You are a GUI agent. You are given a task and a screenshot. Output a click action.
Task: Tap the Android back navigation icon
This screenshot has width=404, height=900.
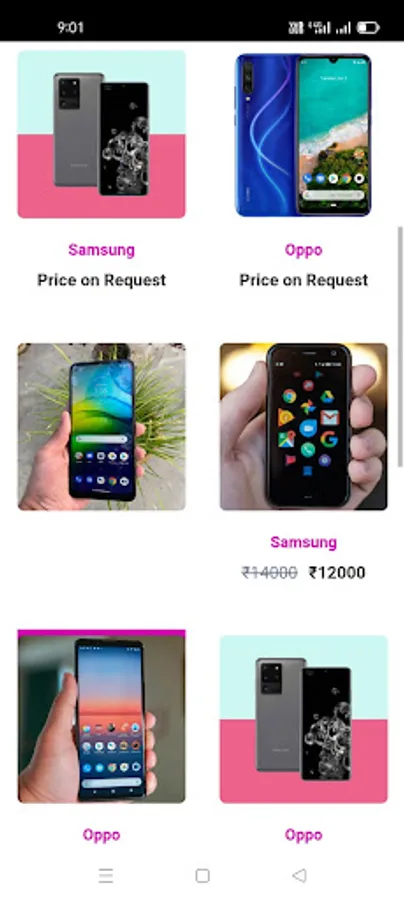click(x=299, y=875)
